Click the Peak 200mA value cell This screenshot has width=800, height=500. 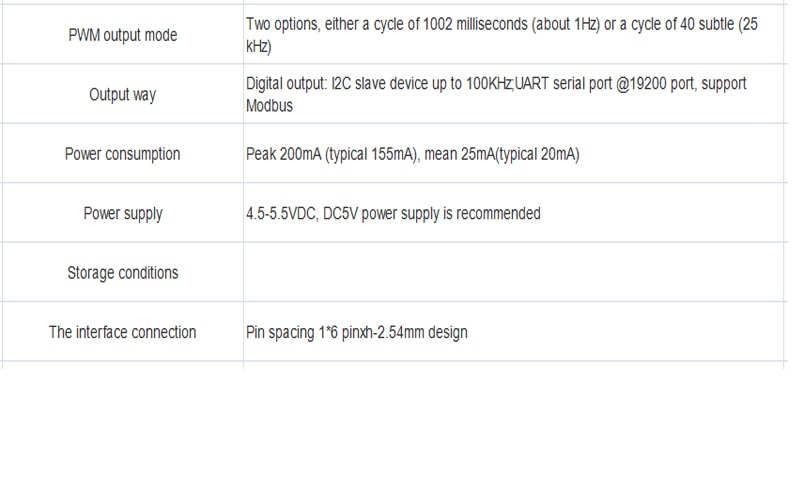coord(514,154)
